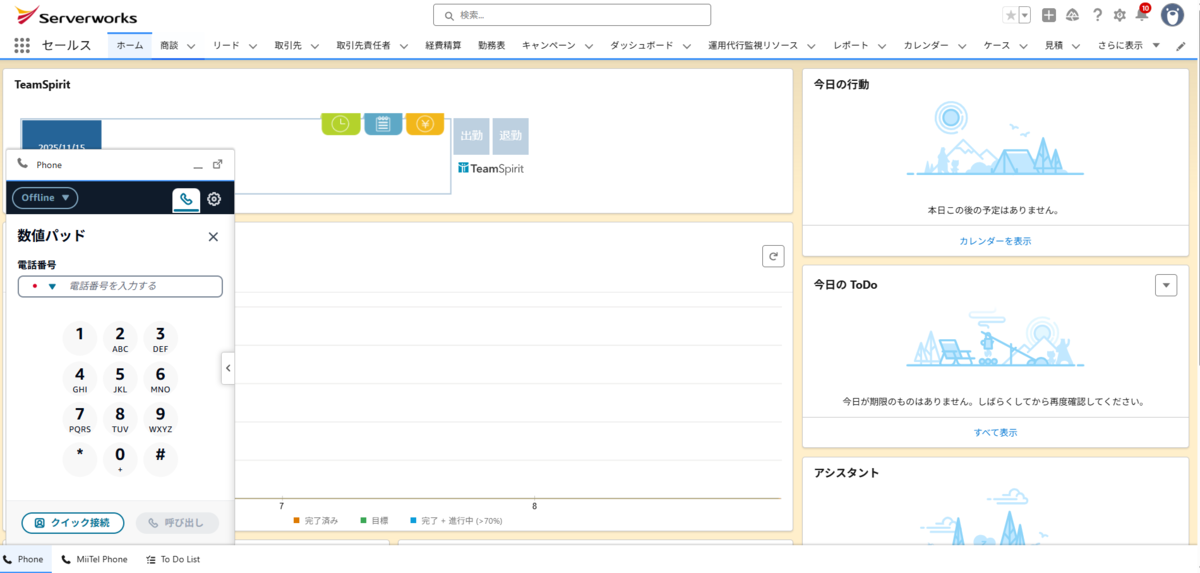
Task: Click the 出勤 clock-in button
Action: [471, 136]
